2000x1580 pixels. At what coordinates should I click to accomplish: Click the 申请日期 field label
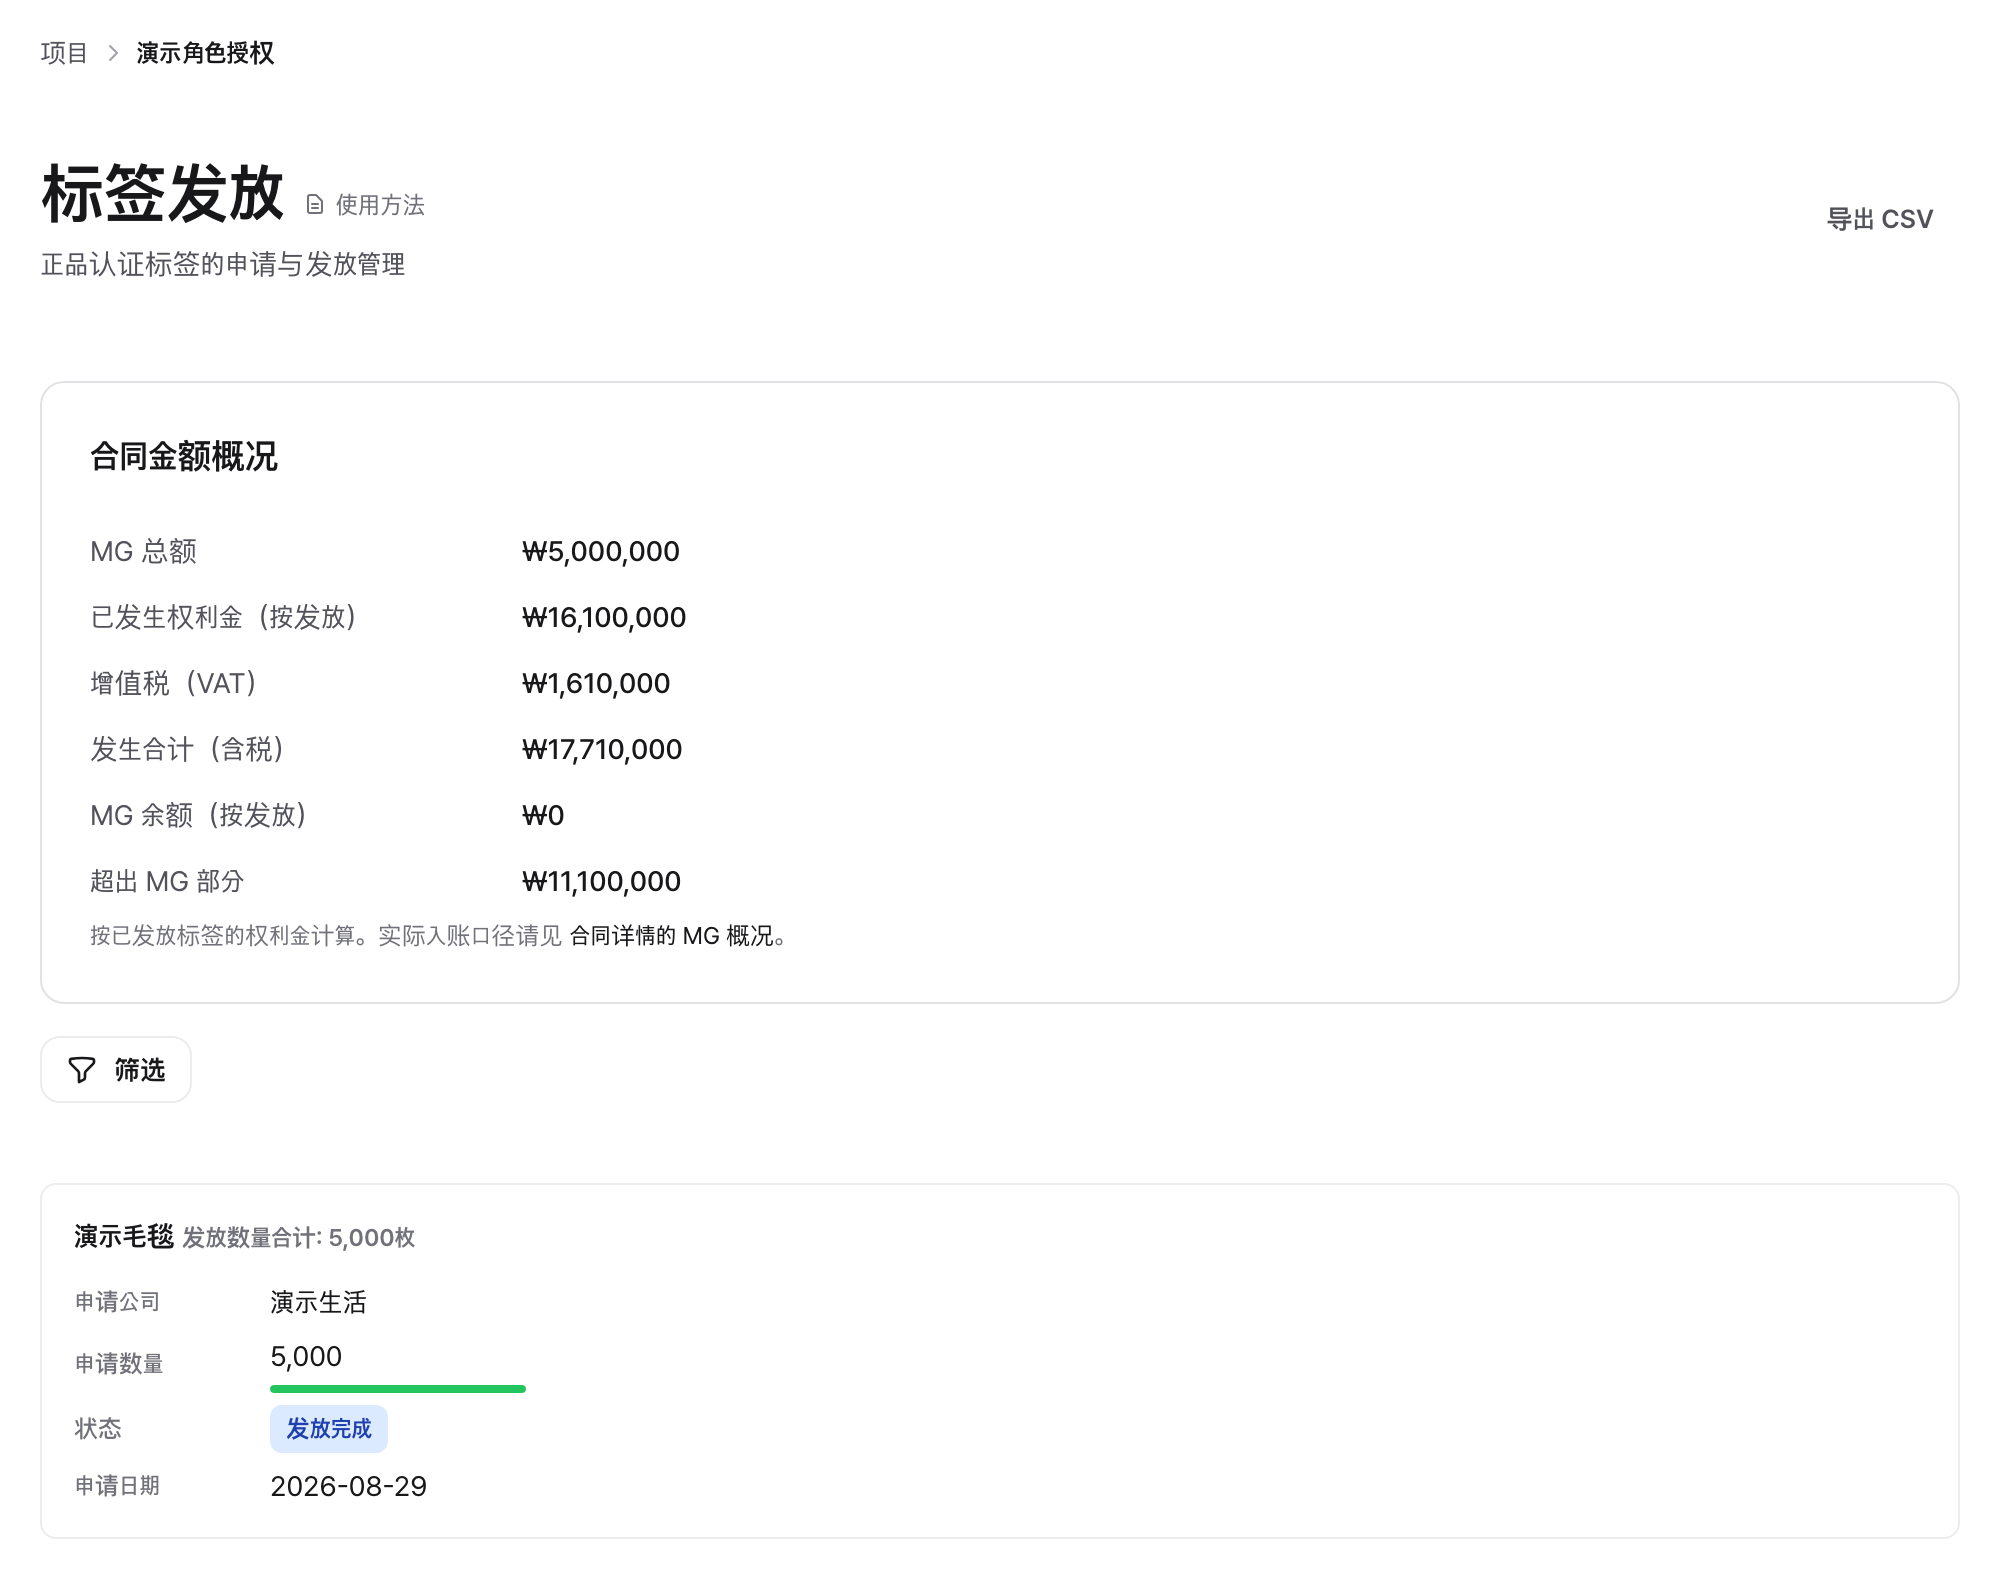(118, 1486)
